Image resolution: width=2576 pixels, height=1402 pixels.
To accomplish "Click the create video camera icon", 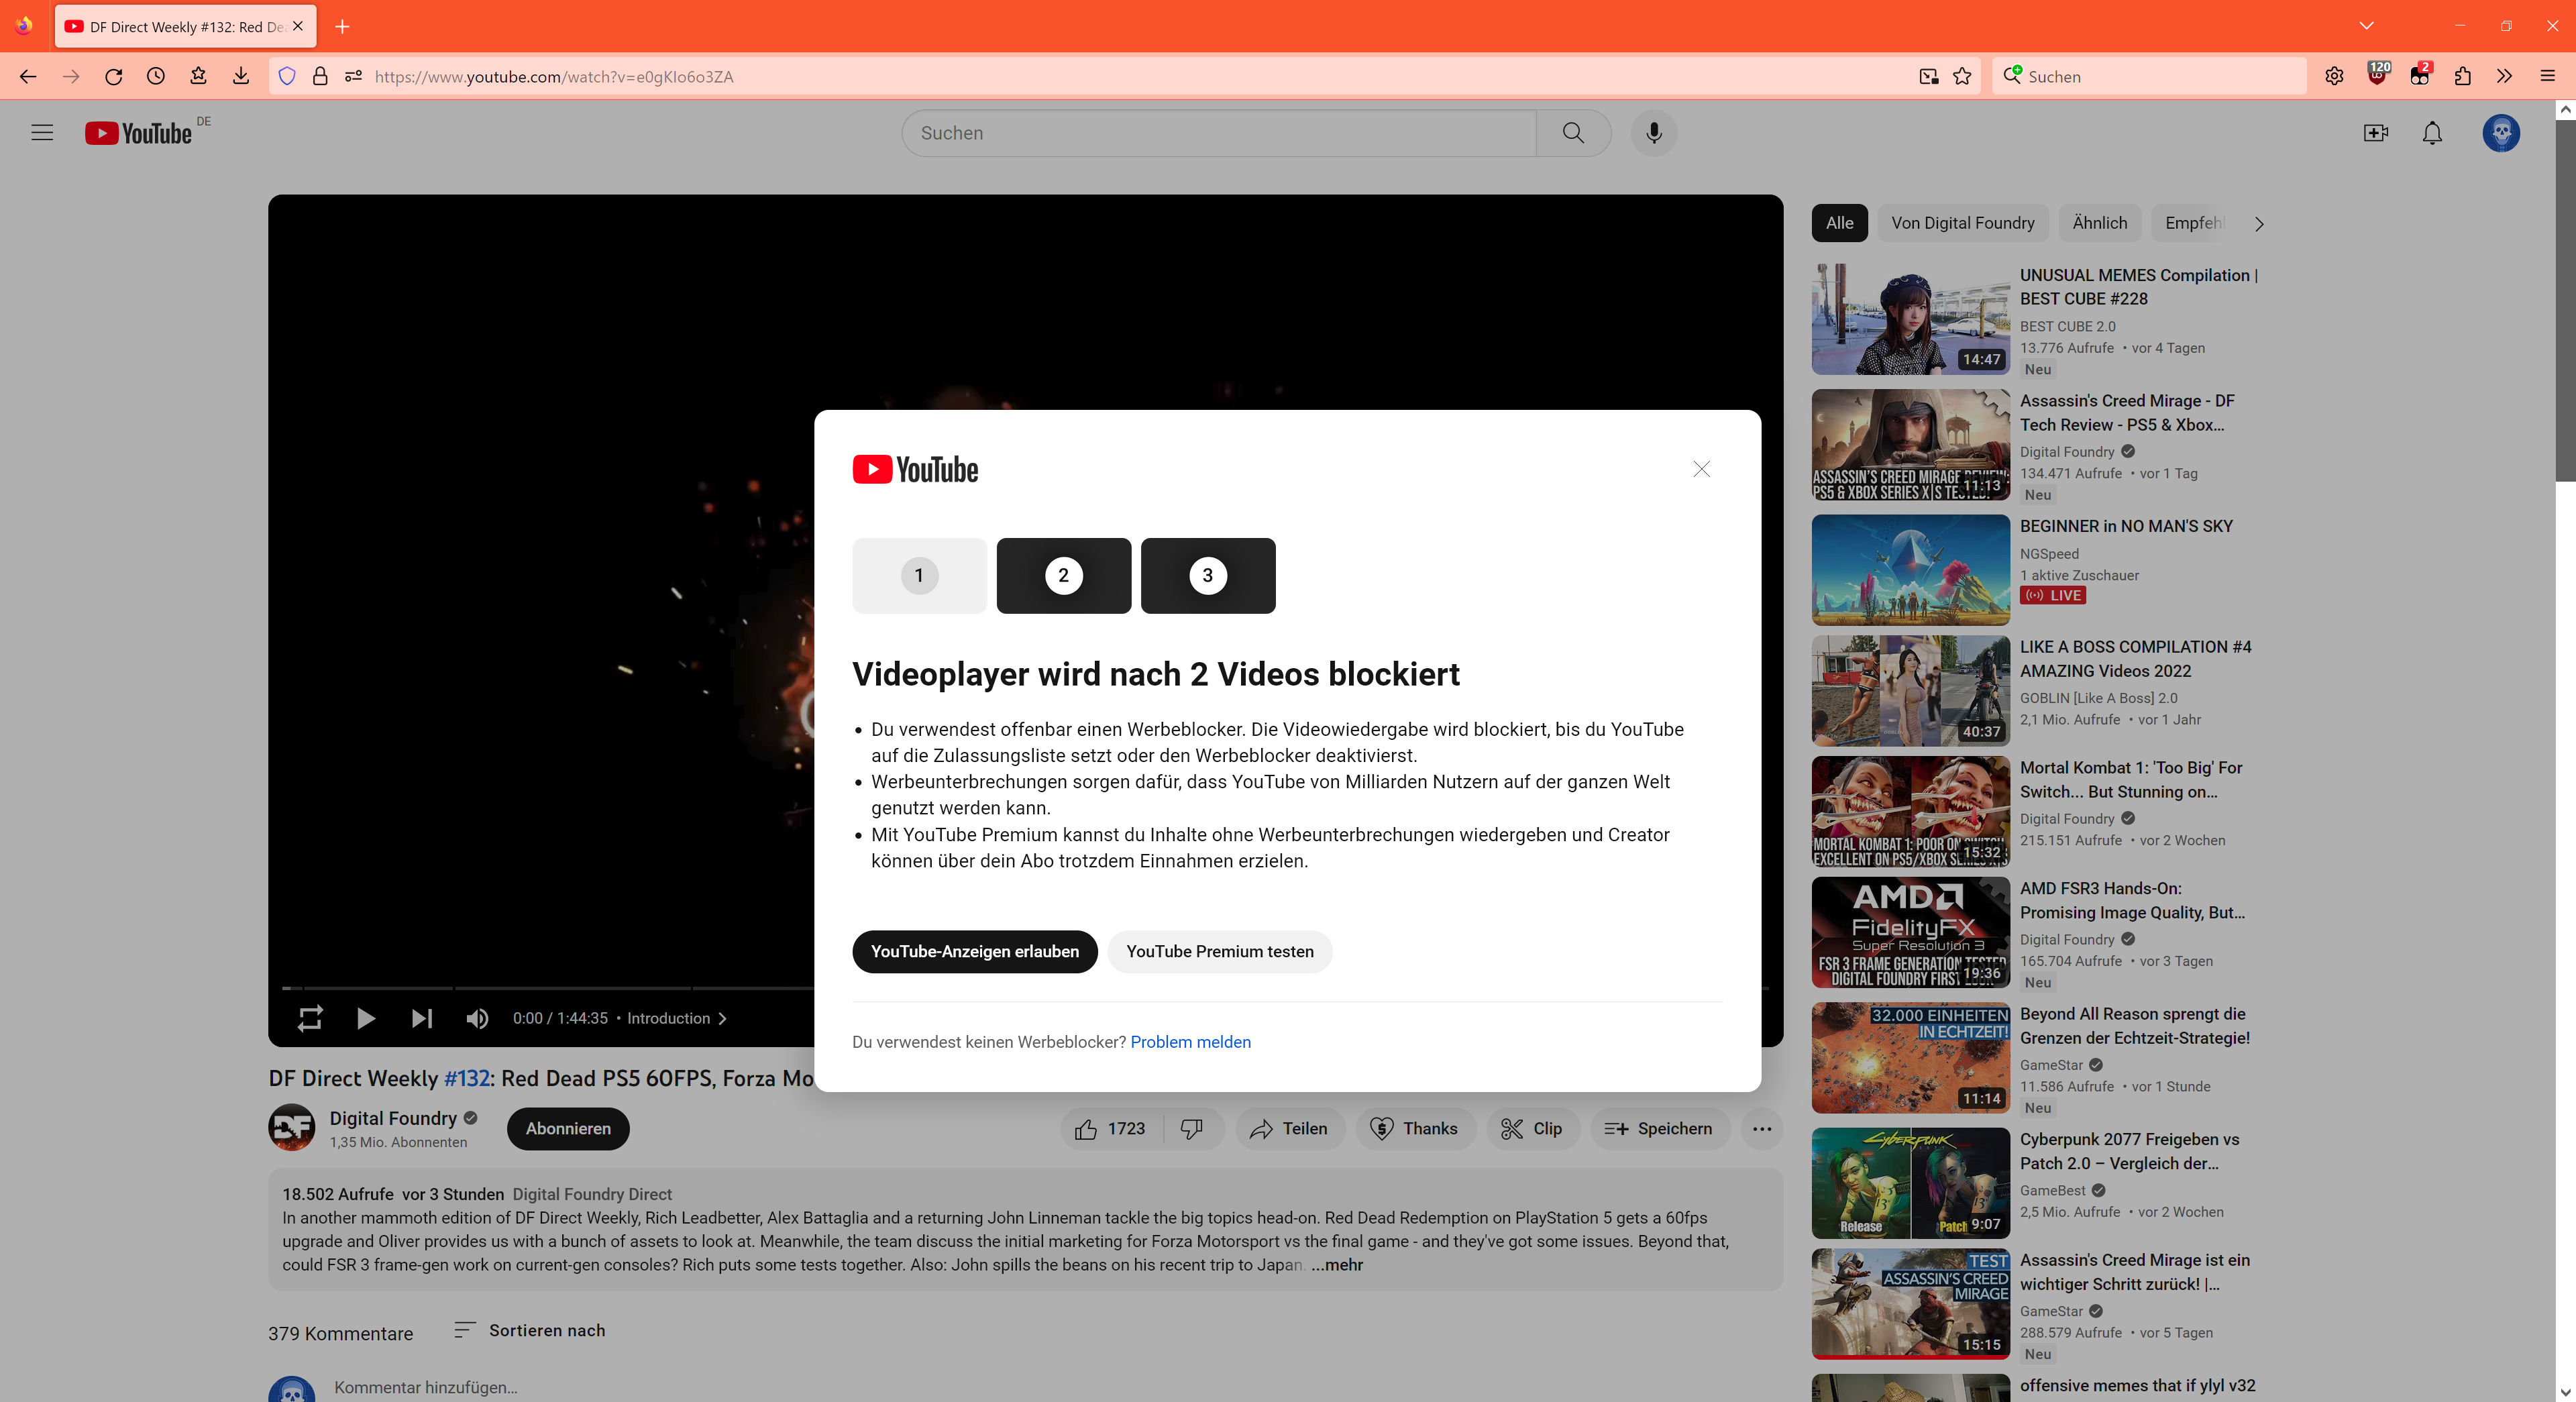I will pos(2375,133).
